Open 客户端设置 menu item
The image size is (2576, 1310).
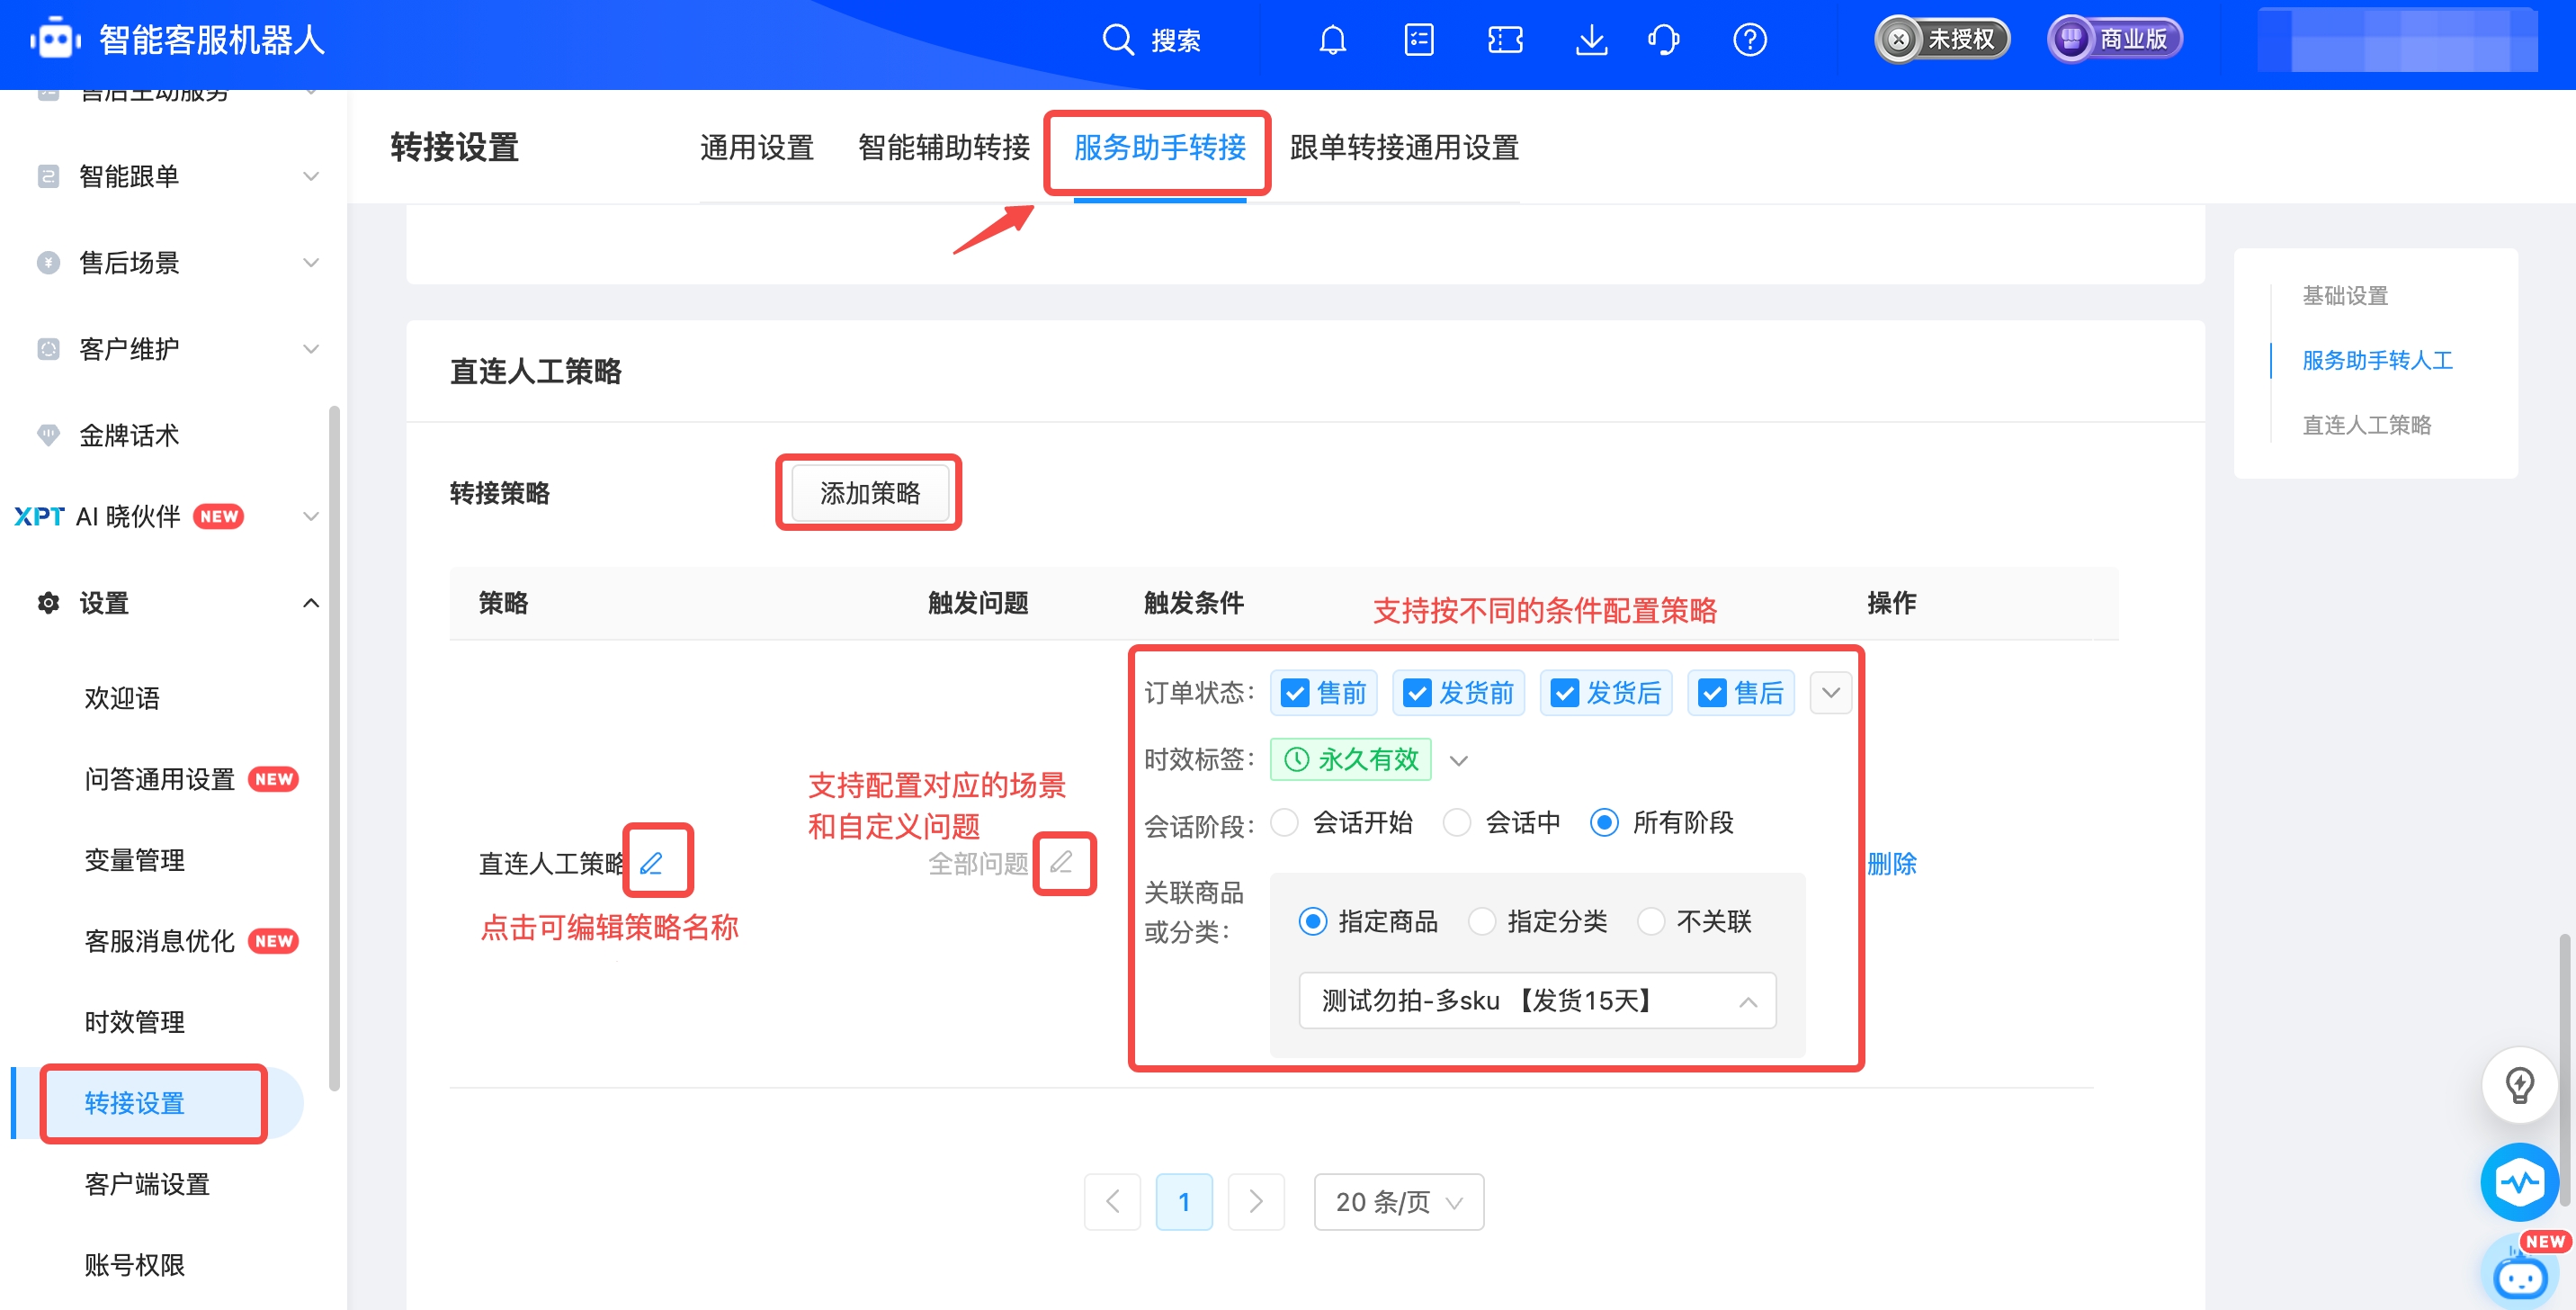tap(147, 1183)
